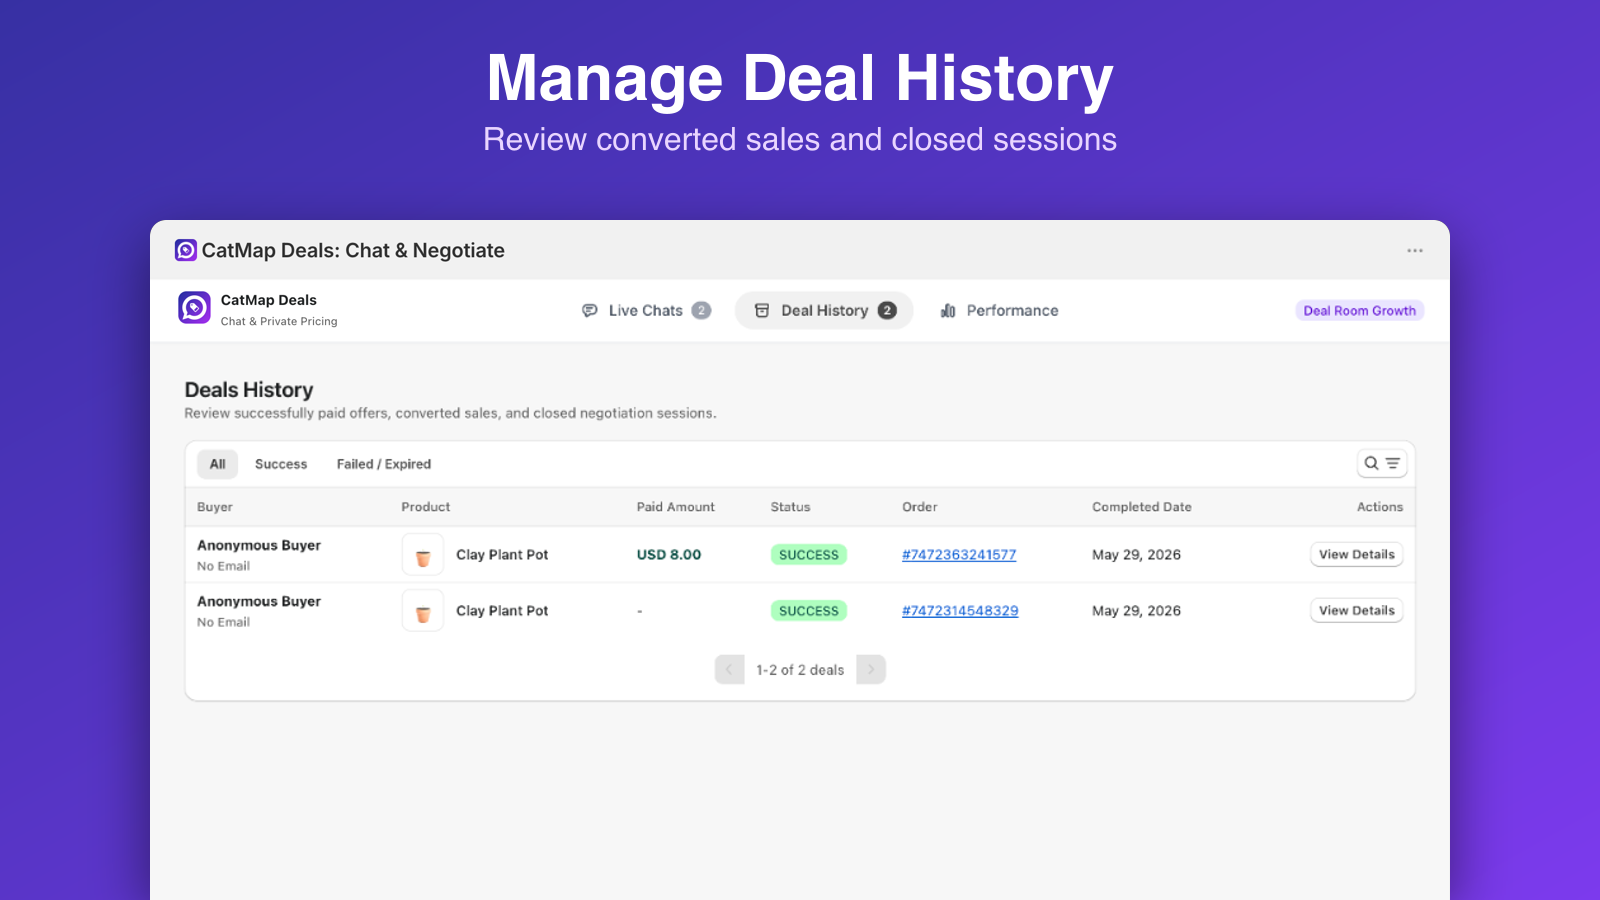Open the three-dot more options menu
Image resolution: width=1600 pixels, height=900 pixels.
pos(1415,251)
